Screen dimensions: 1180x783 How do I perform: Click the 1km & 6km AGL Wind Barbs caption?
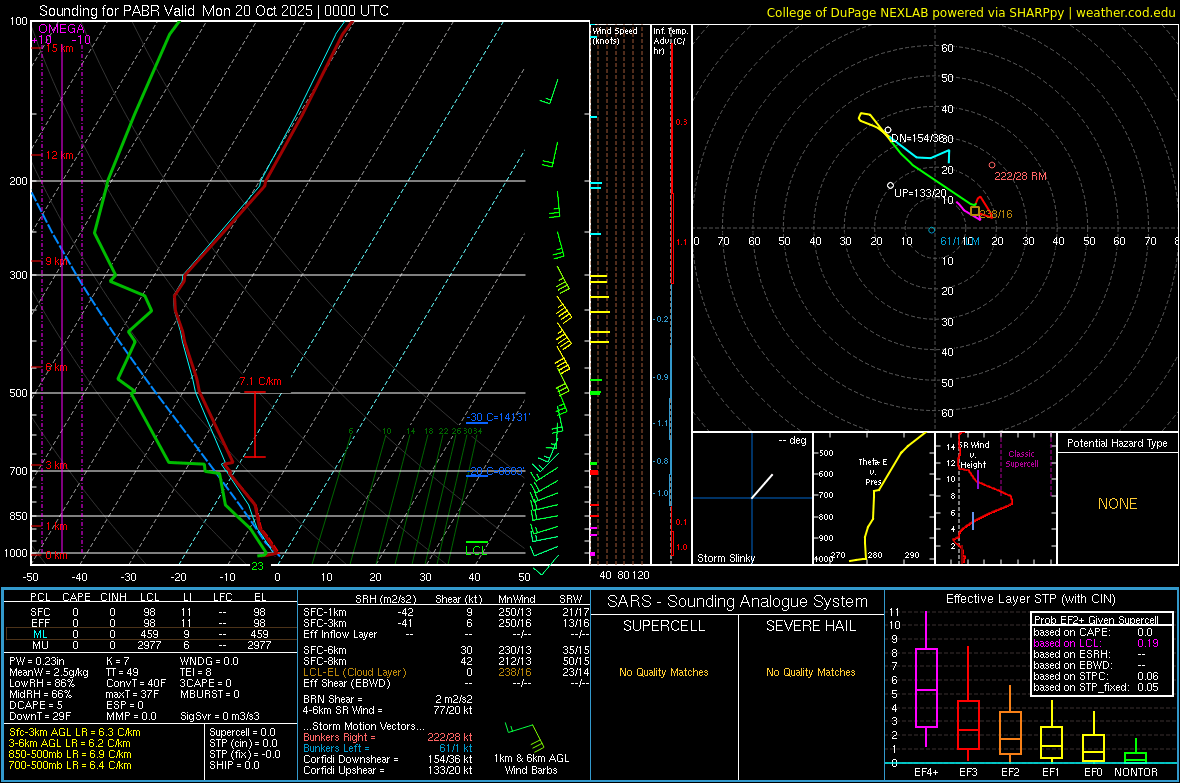point(531,764)
